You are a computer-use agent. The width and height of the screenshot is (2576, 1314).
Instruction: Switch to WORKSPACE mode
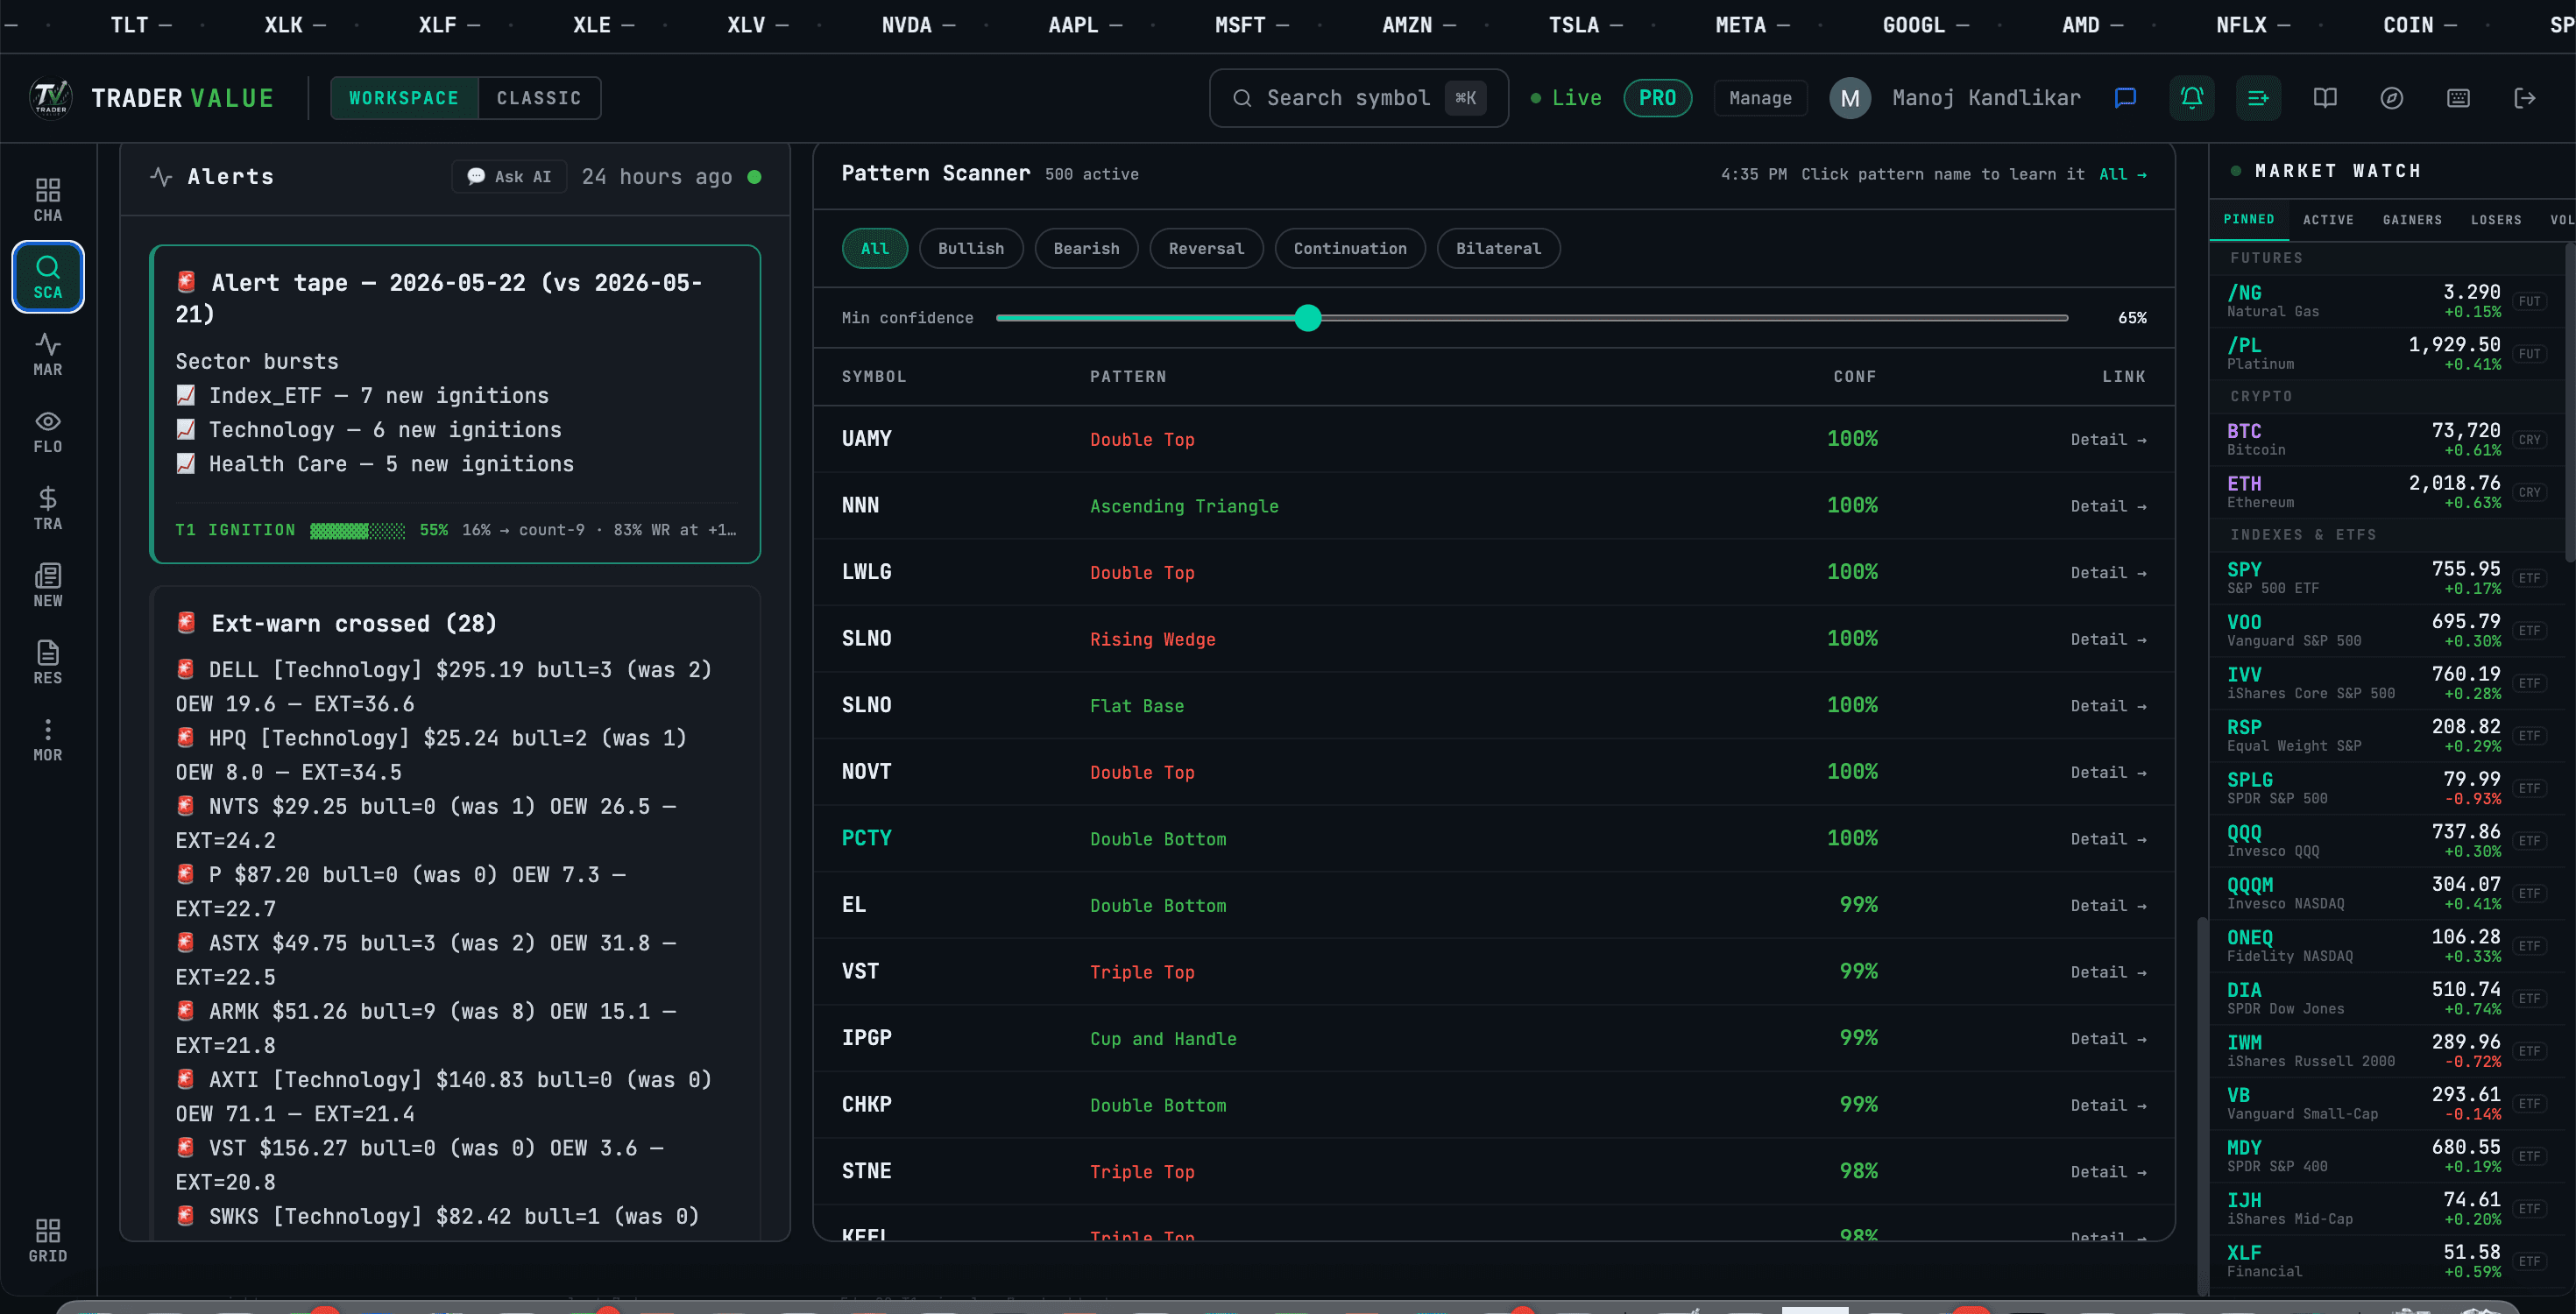tap(404, 98)
